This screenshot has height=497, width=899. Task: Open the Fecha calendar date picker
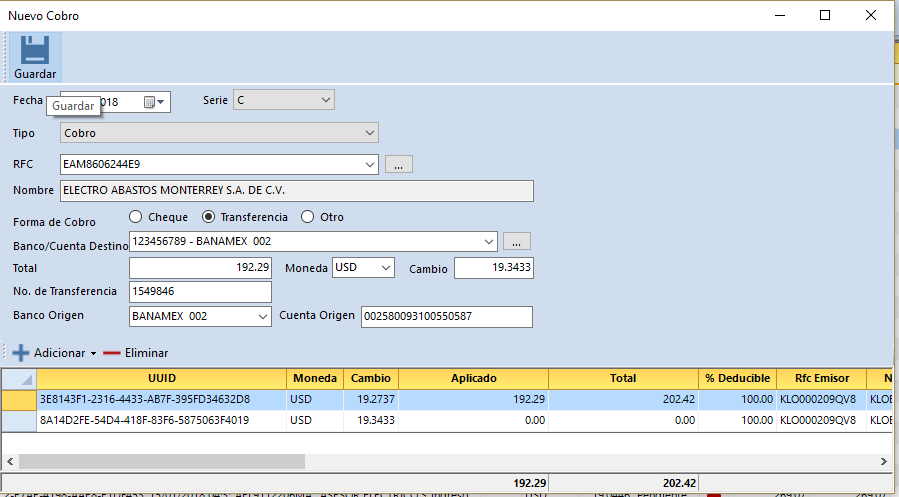pos(150,102)
